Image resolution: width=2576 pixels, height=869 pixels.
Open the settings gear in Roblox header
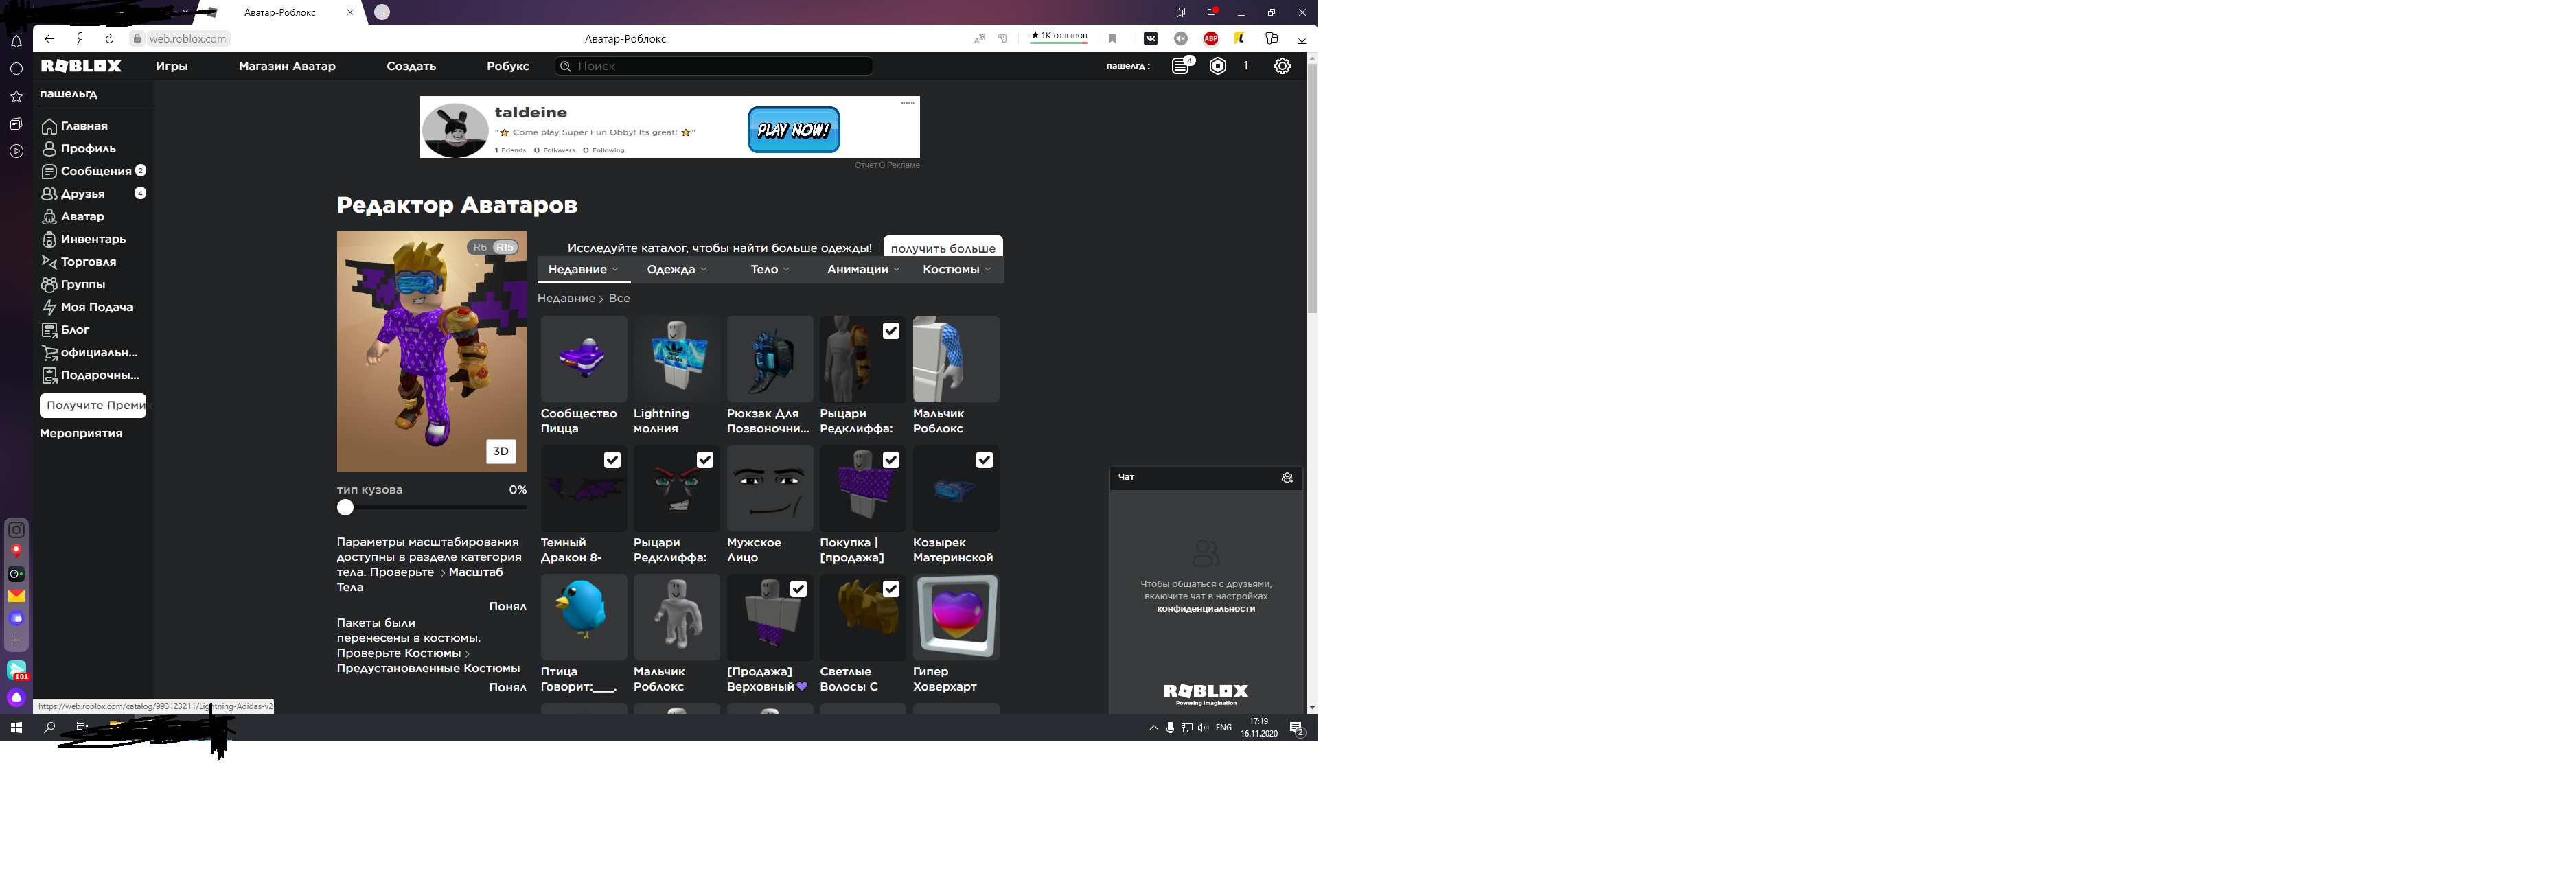1282,66
